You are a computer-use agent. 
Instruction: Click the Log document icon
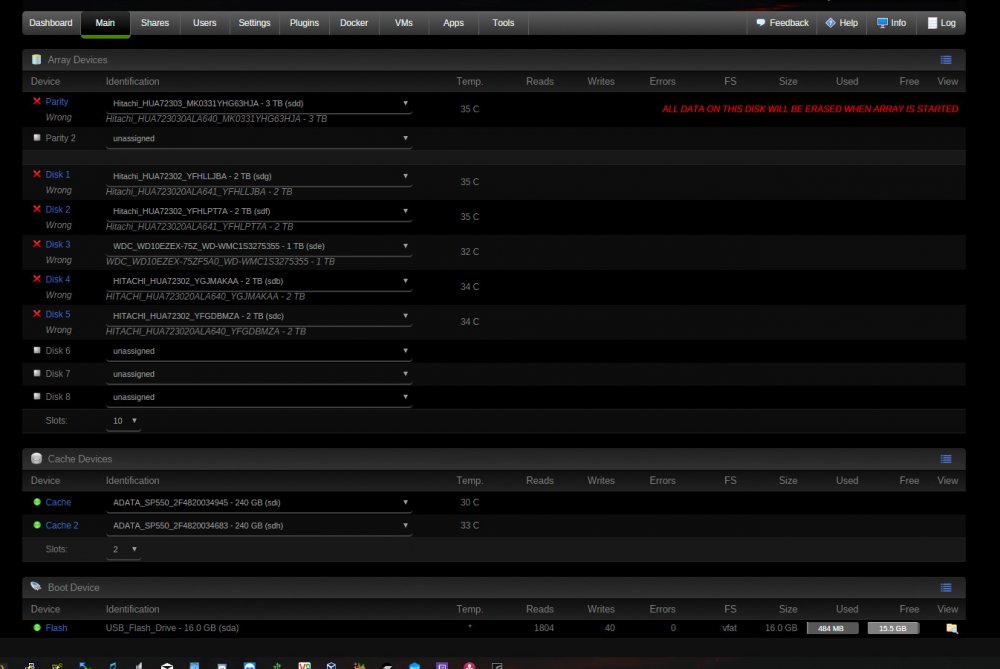[932, 23]
